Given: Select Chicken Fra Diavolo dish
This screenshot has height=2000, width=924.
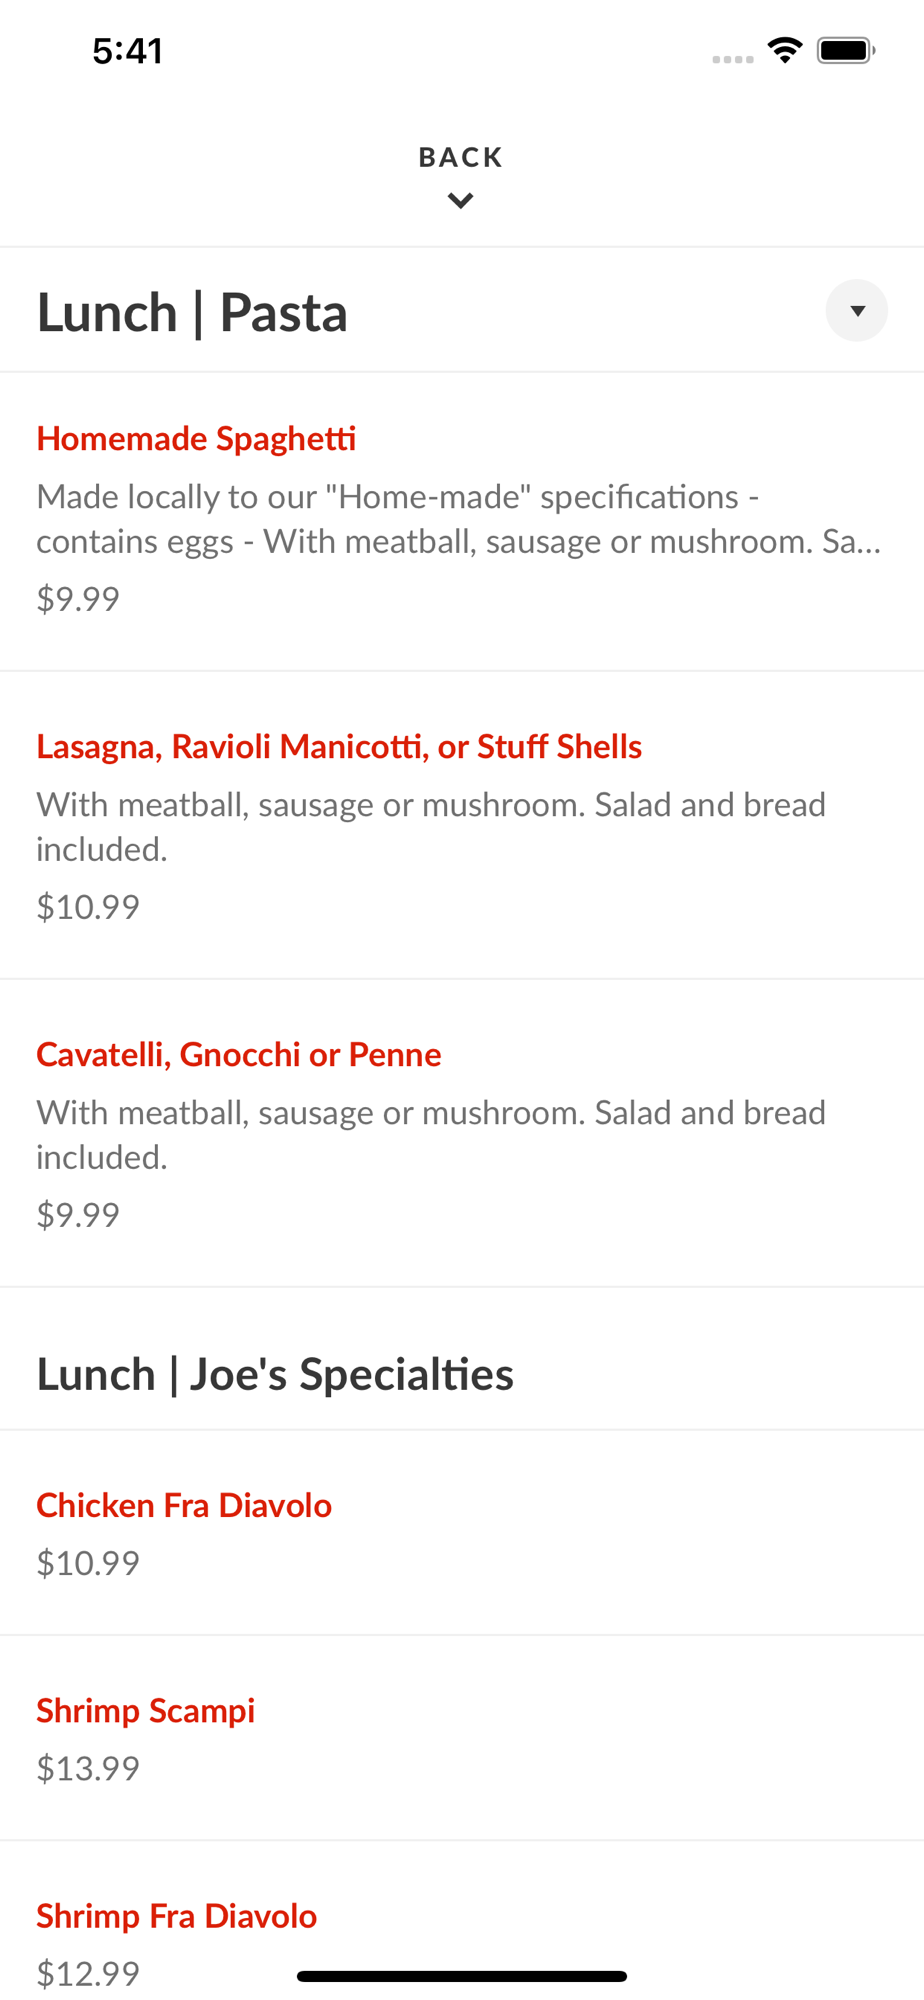Looking at the screenshot, I should click(x=184, y=1506).
